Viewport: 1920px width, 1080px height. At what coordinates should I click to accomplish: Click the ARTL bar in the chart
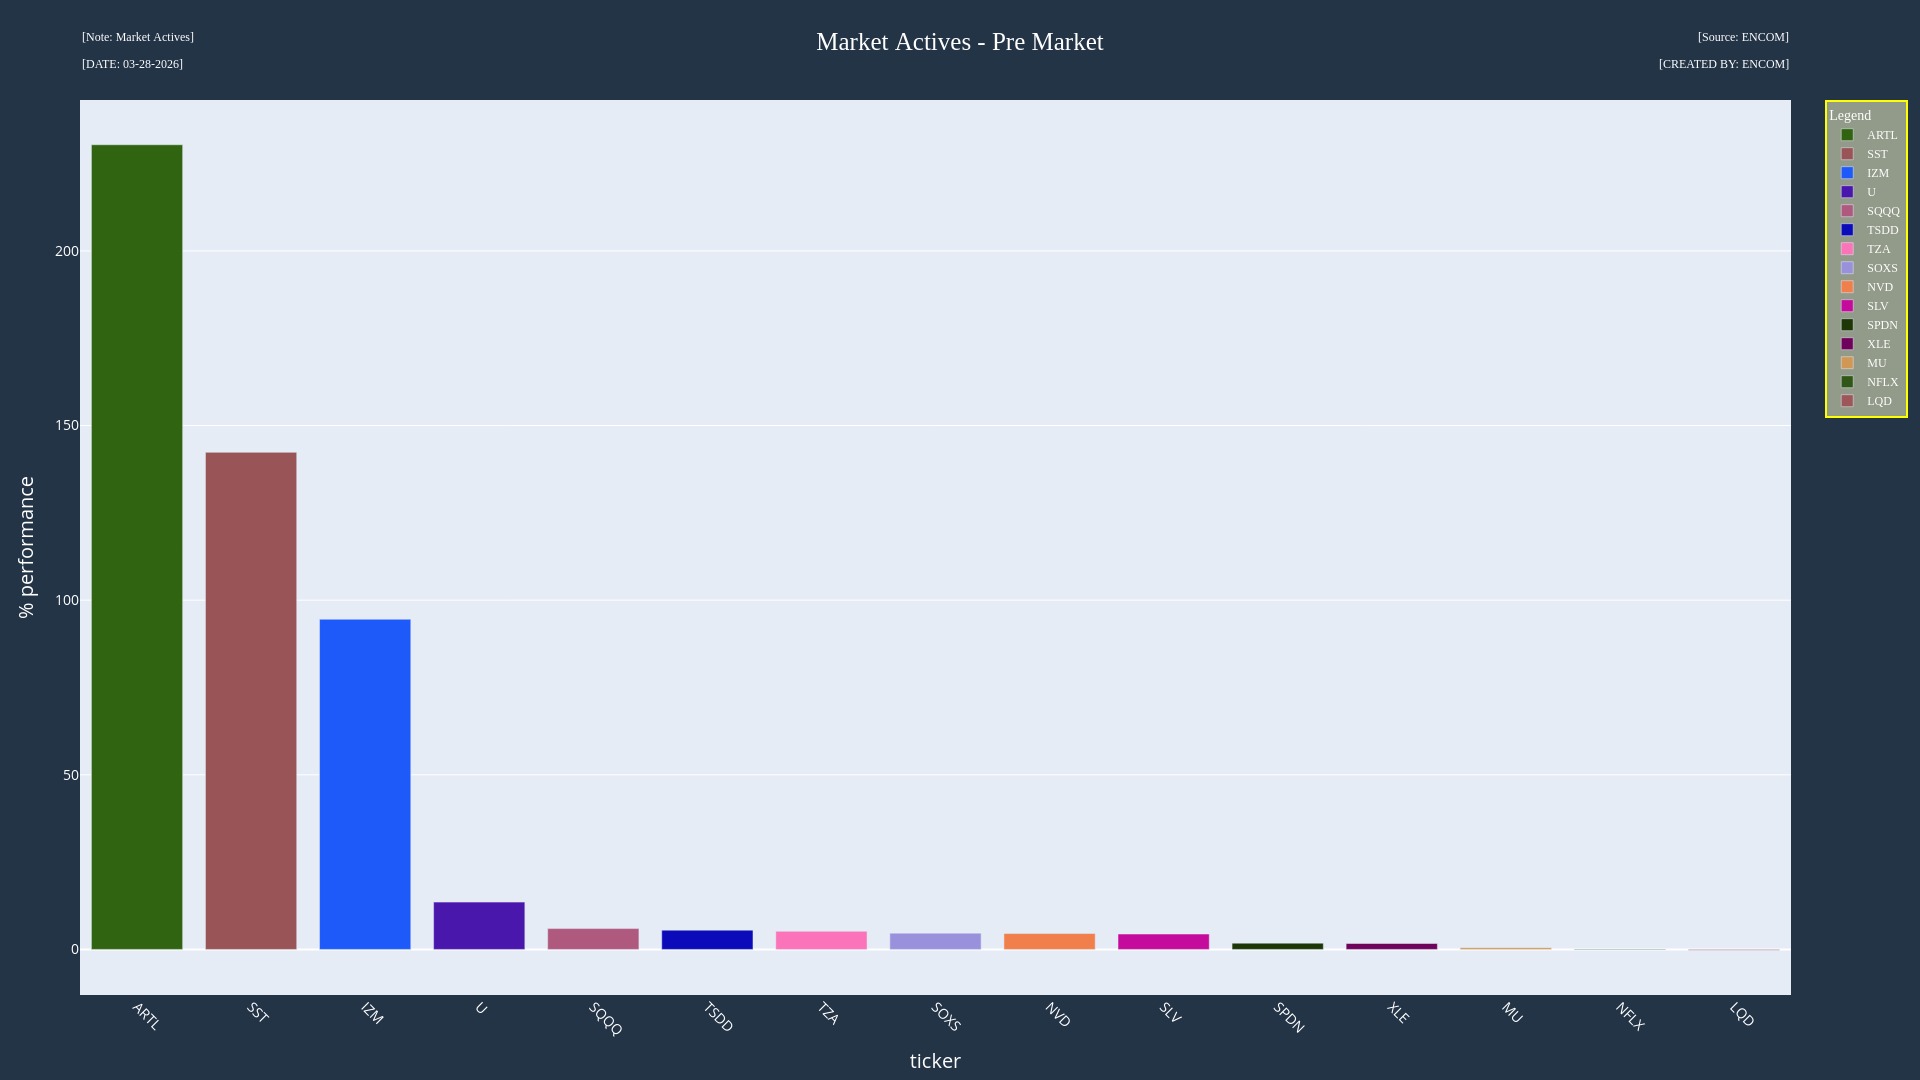click(137, 547)
